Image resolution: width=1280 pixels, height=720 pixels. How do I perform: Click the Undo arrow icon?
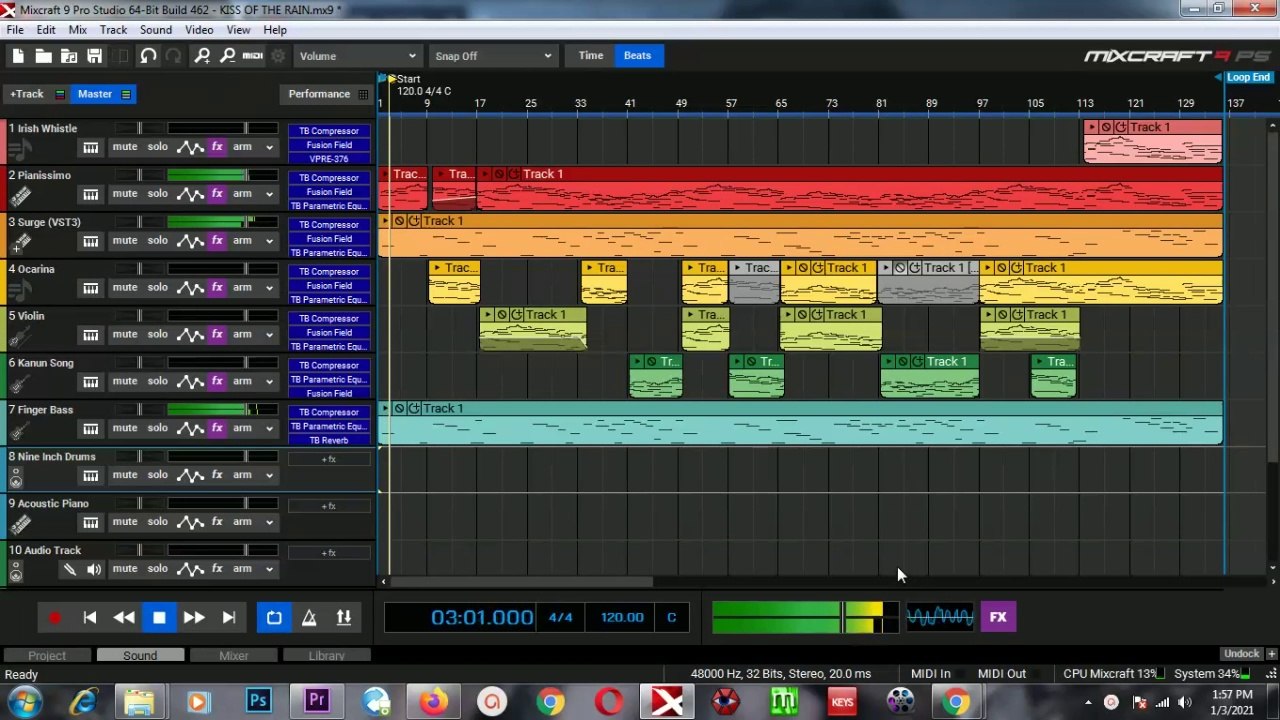(148, 56)
